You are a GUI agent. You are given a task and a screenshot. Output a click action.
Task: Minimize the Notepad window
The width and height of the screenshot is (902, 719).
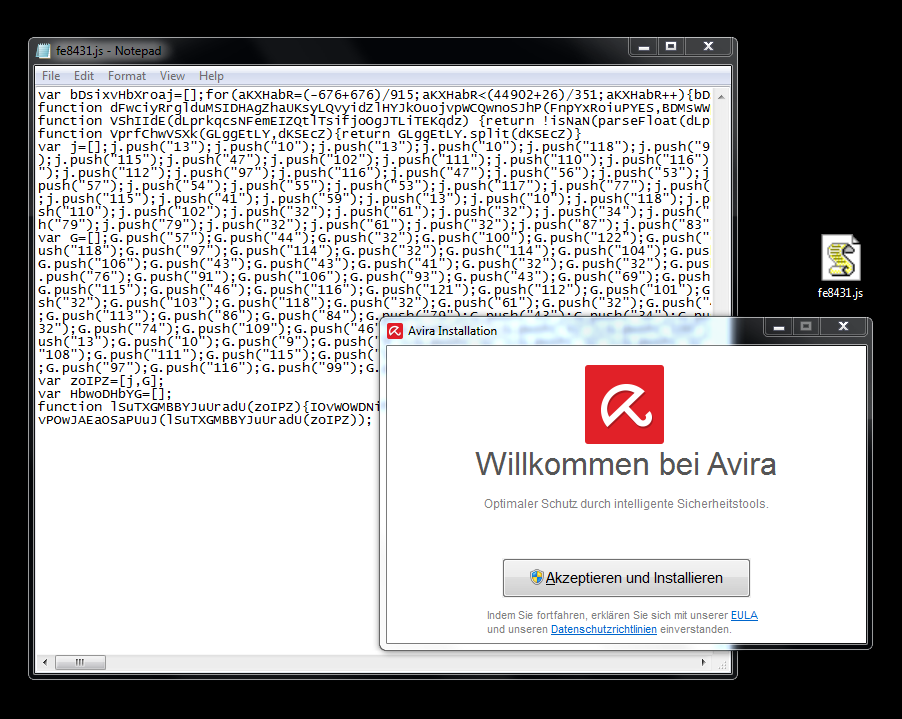click(x=644, y=47)
